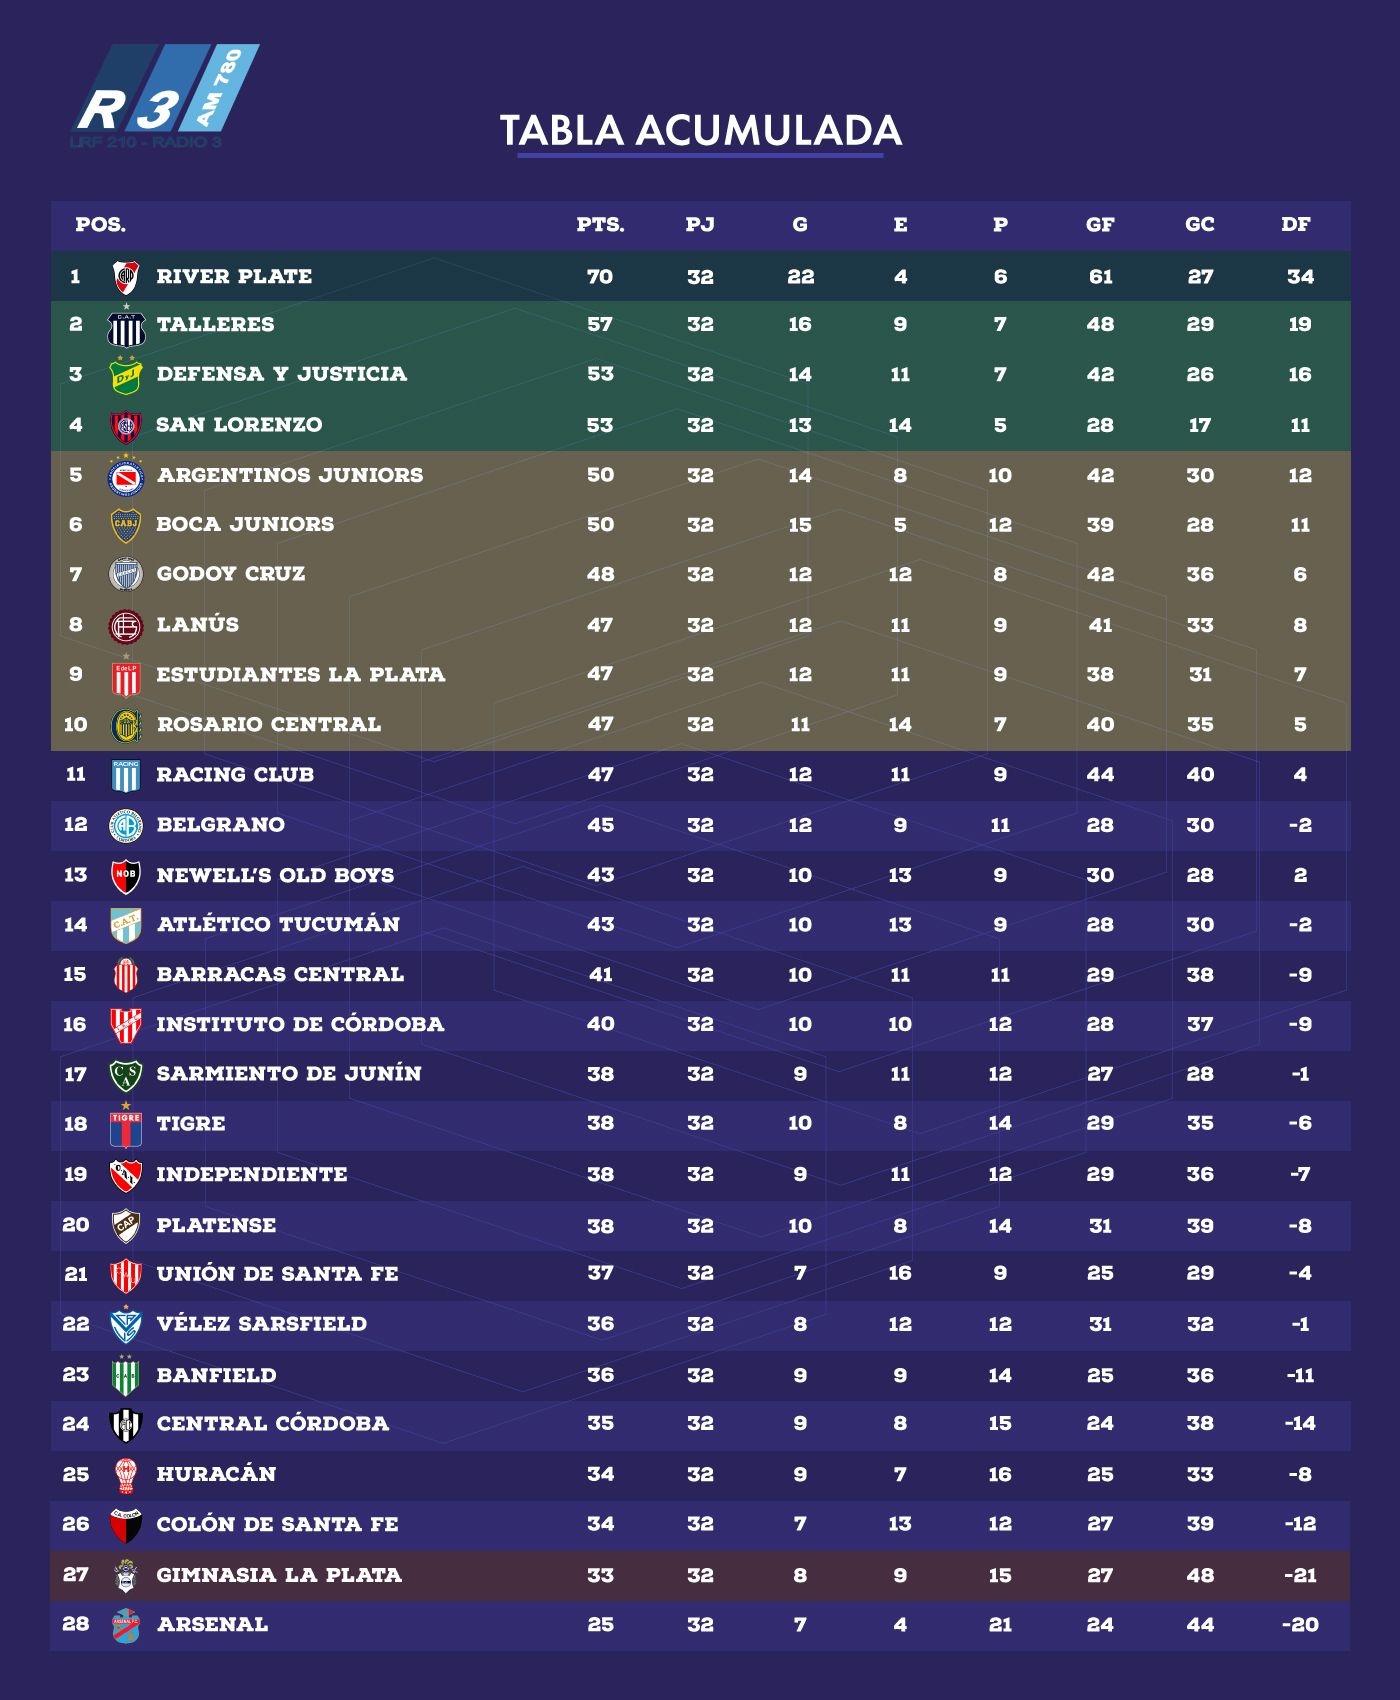
Task: Click the Radio 3 AM 780 logo
Action: [x=166, y=96]
